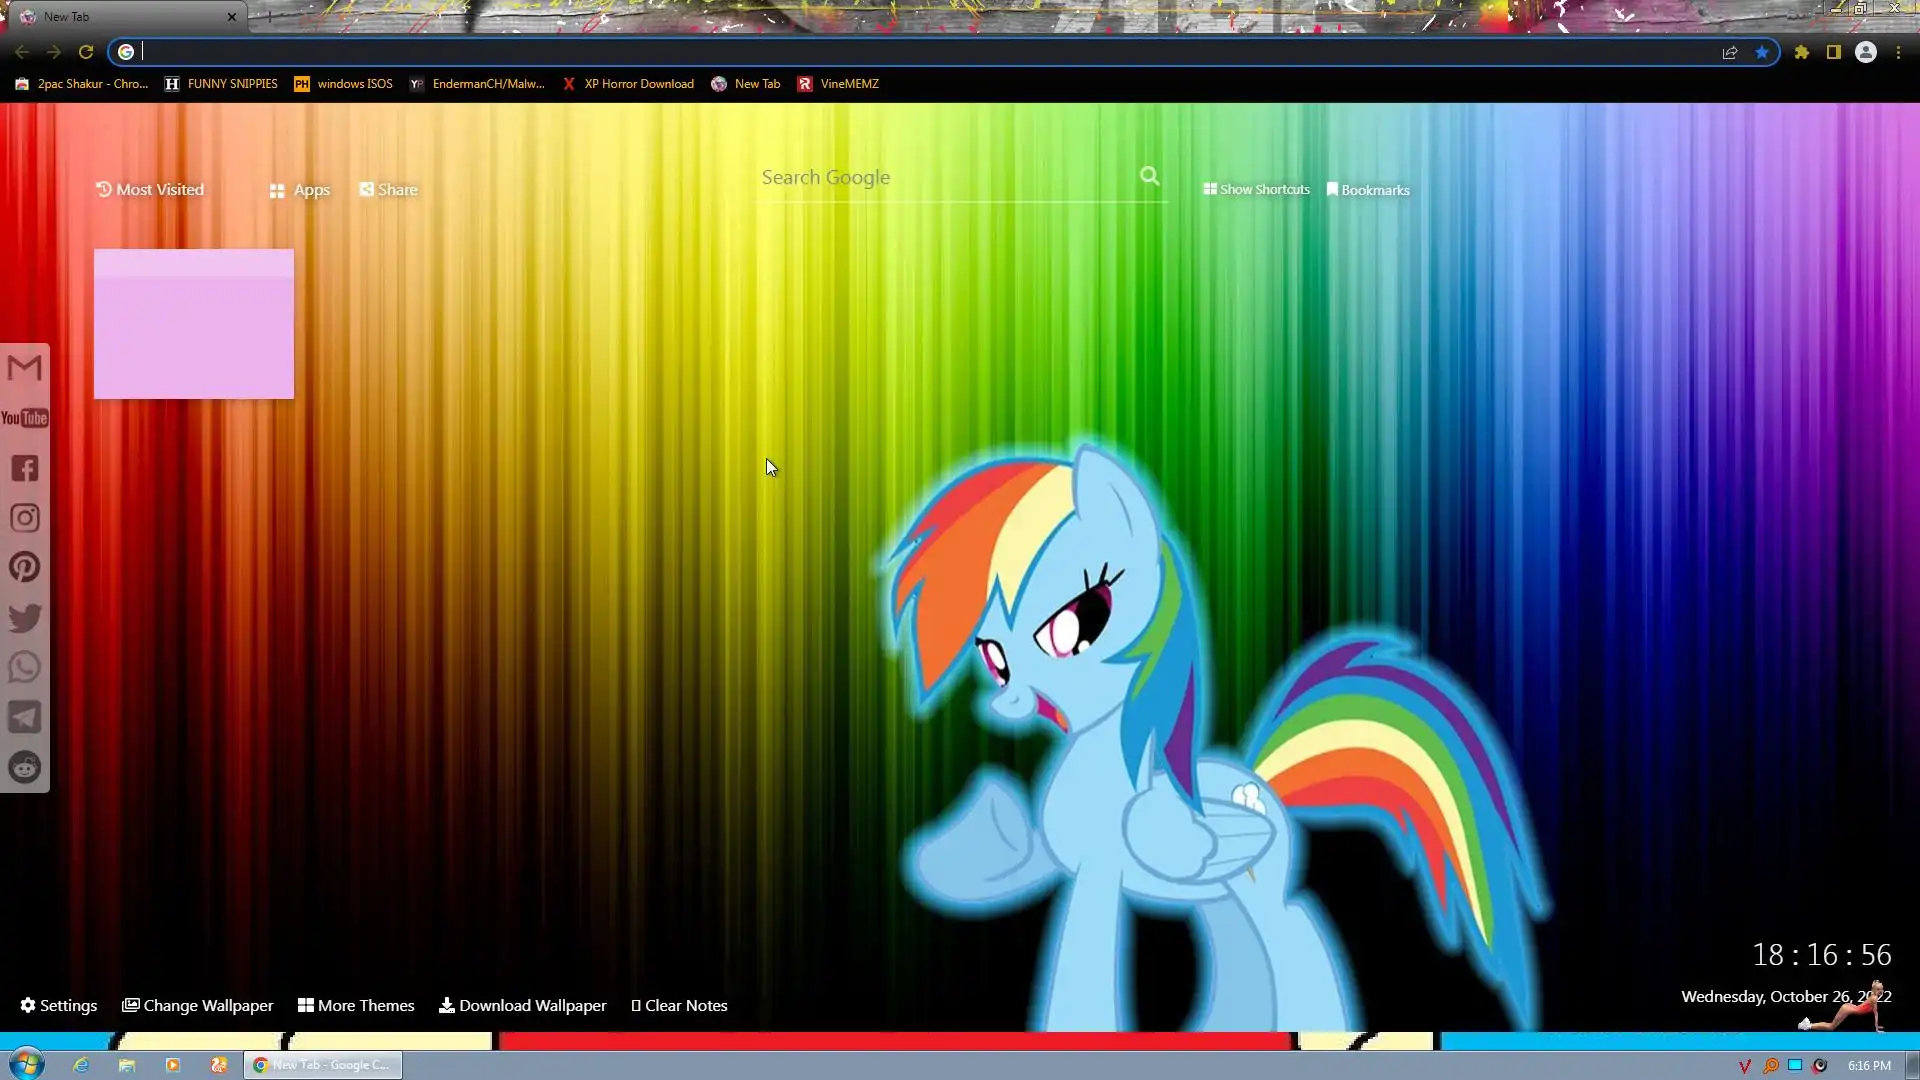
Task: Open the Bookmarks menu
Action: coord(1367,190)
